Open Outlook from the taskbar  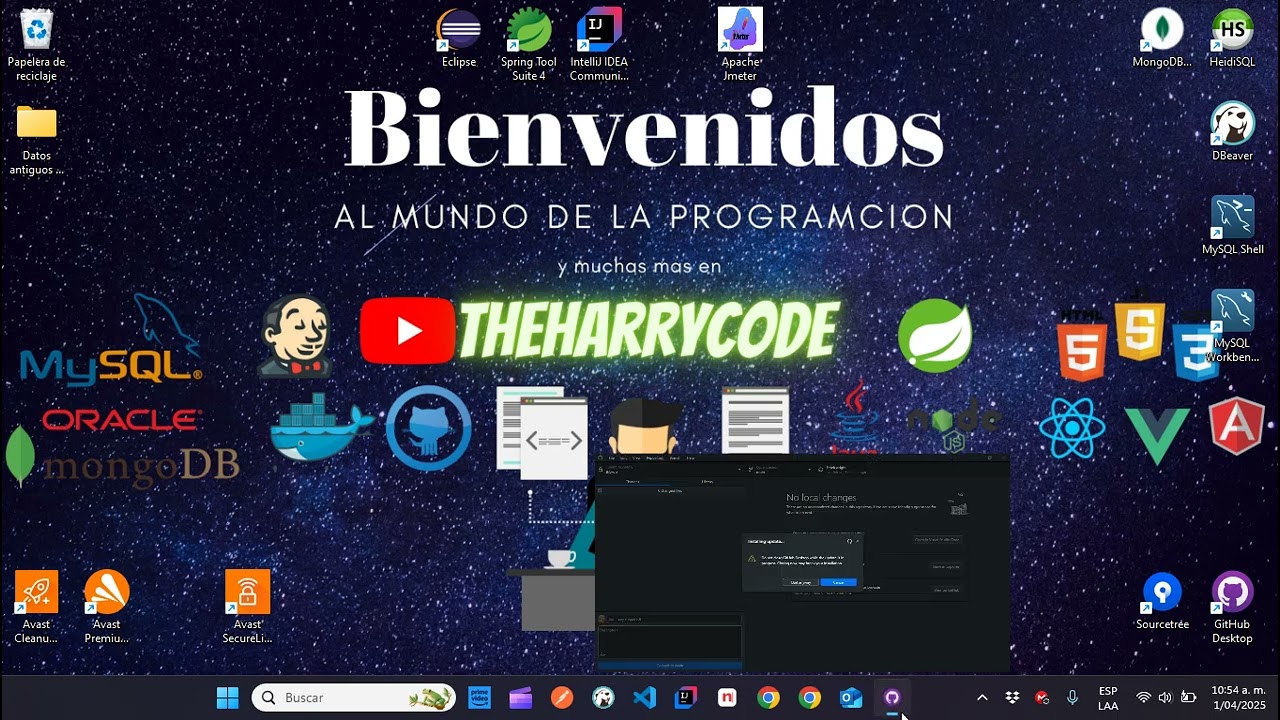pyautogui.click(x=851, y=697)
